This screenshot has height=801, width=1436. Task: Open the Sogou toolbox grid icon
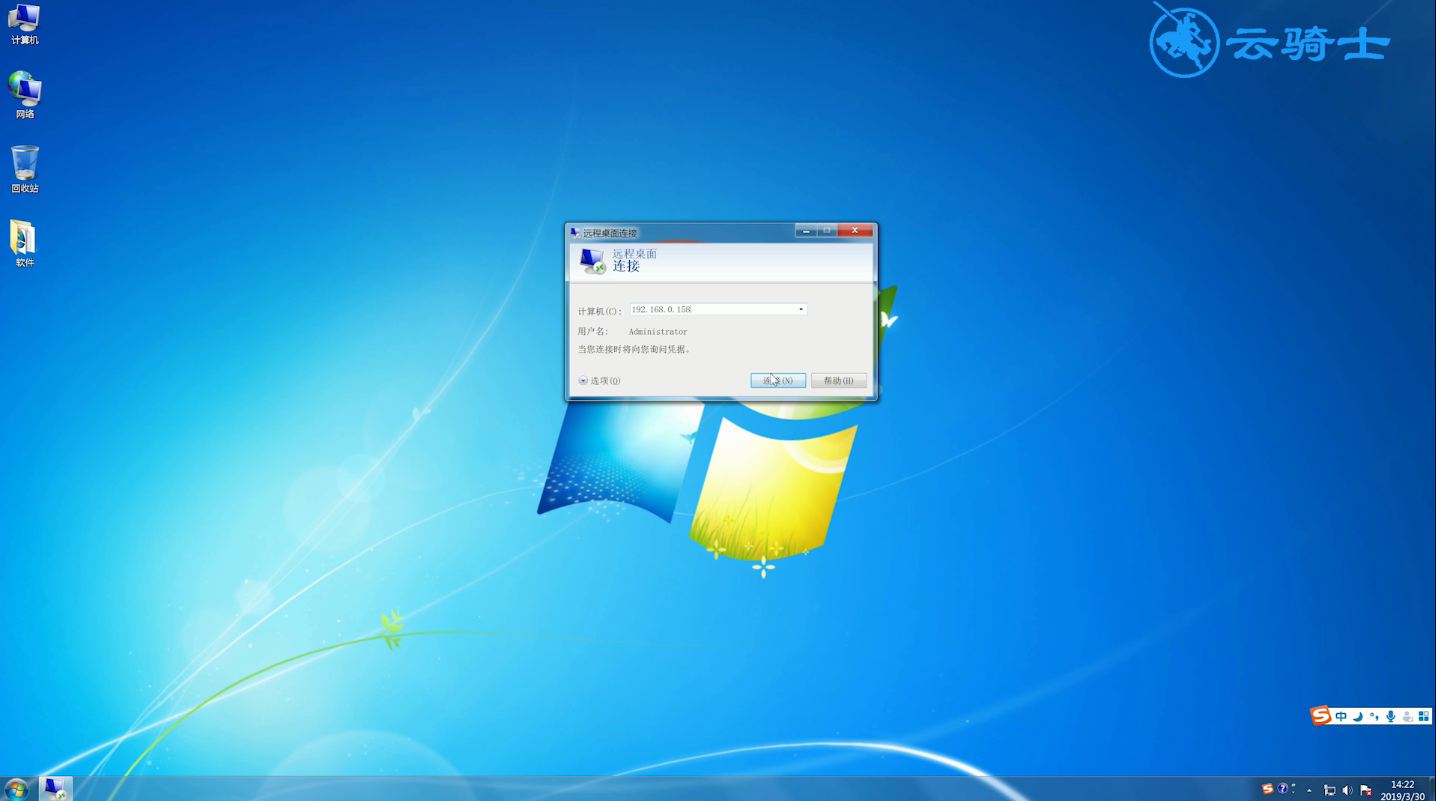(x=1424, y=716)
